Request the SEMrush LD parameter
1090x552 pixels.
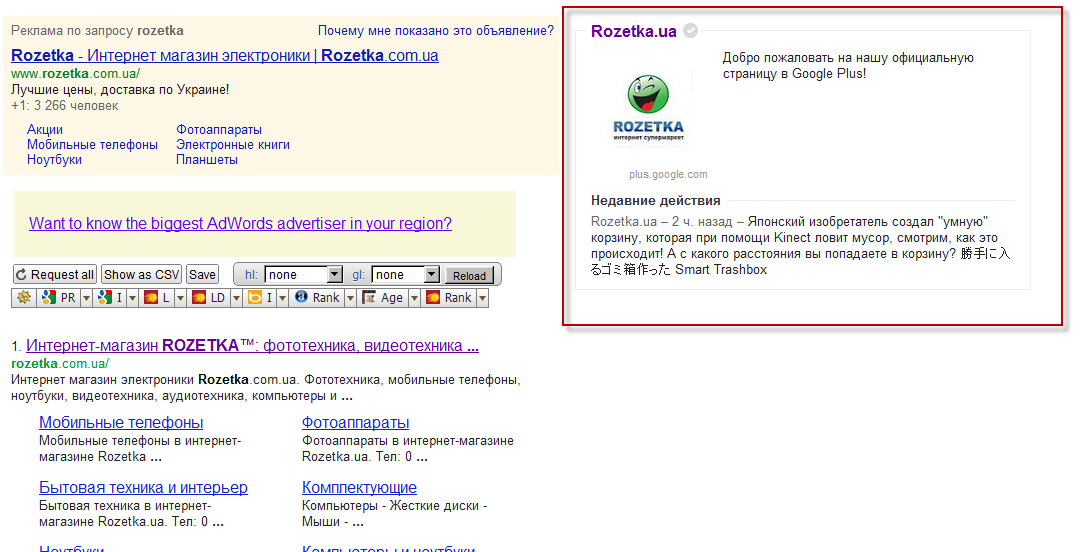click(209, 298)
